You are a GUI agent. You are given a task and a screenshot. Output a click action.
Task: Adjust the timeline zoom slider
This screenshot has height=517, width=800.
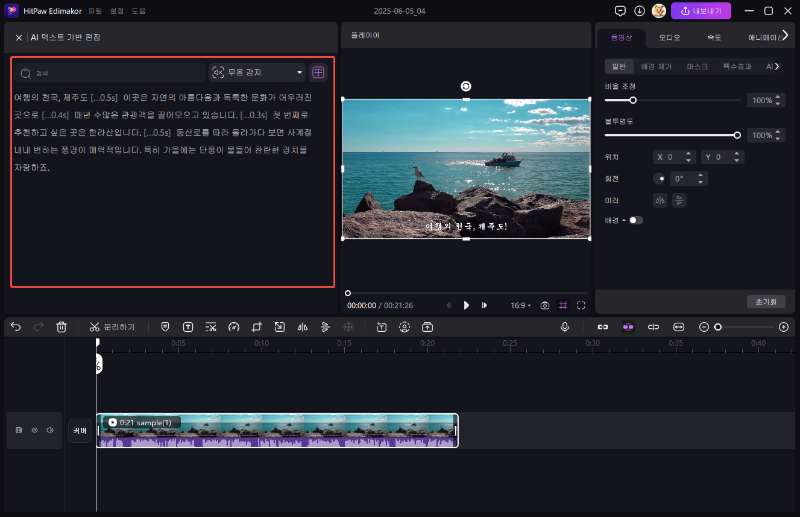(718, 327)
